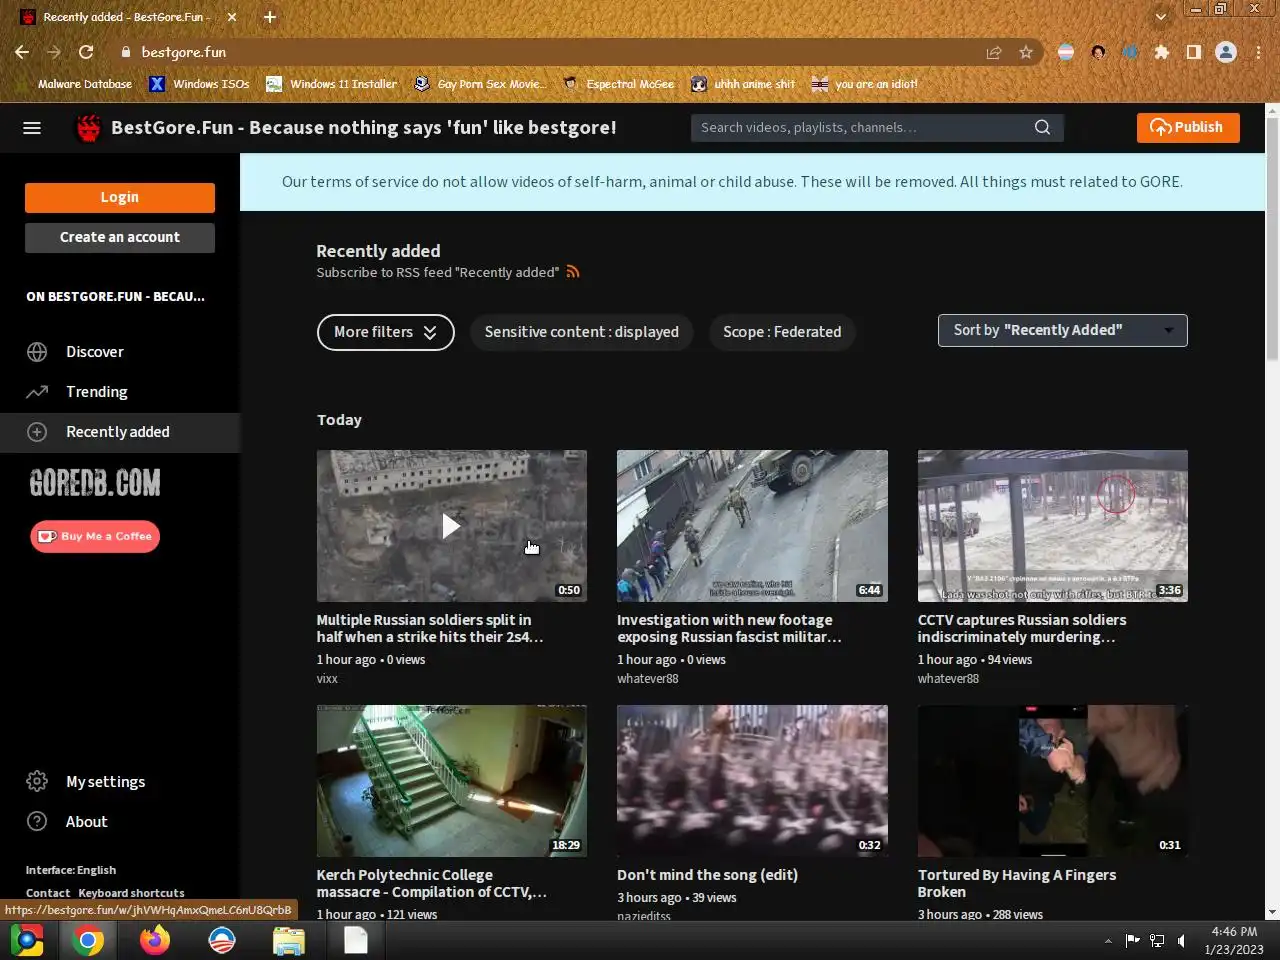Click the search magnifier icon
Image resolution: width=1280 pixels, height=960 pixels.
[1042, 127]
